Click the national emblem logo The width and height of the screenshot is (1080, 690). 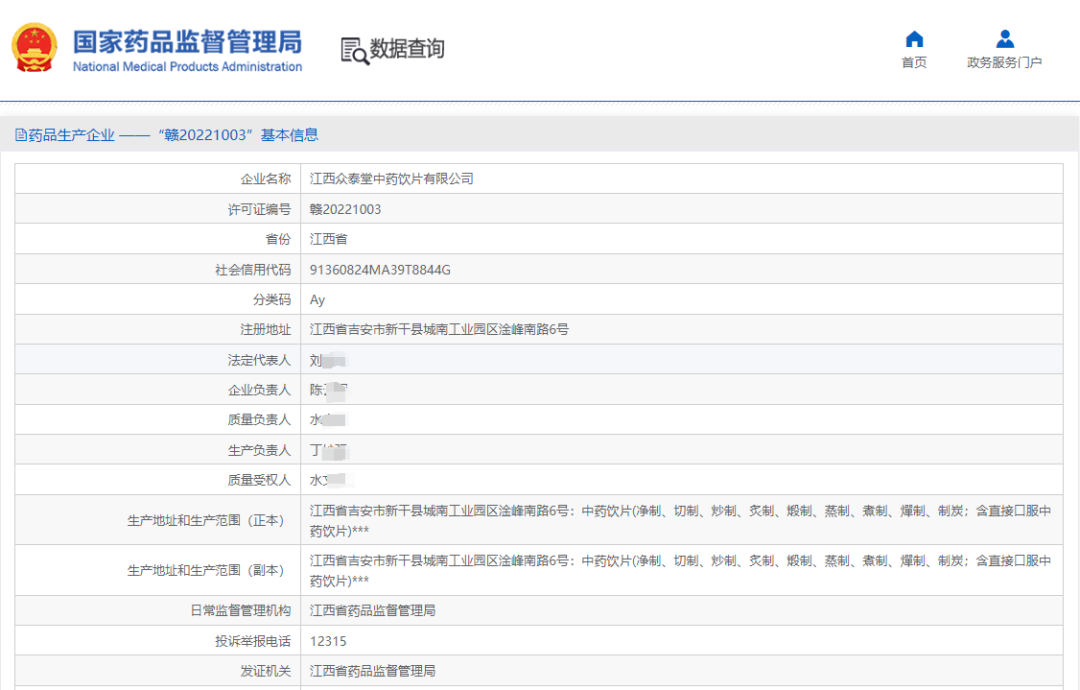34,47
